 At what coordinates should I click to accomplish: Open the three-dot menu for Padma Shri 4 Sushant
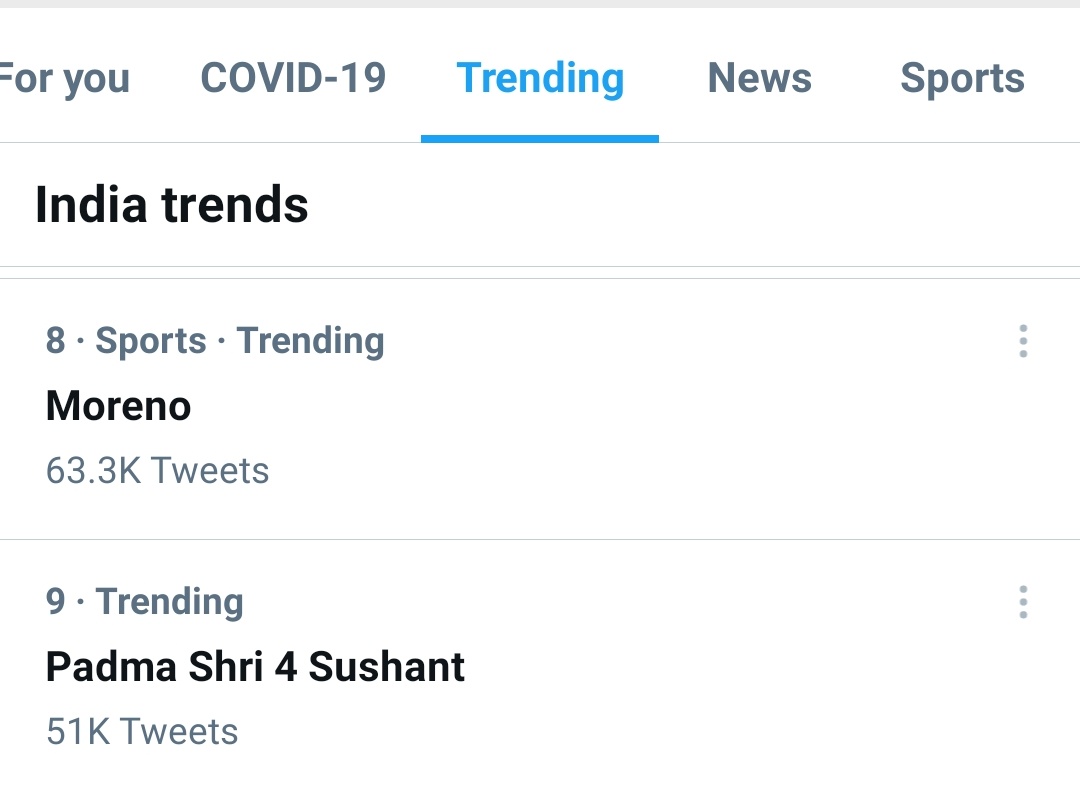click(x=1023, y=602)
